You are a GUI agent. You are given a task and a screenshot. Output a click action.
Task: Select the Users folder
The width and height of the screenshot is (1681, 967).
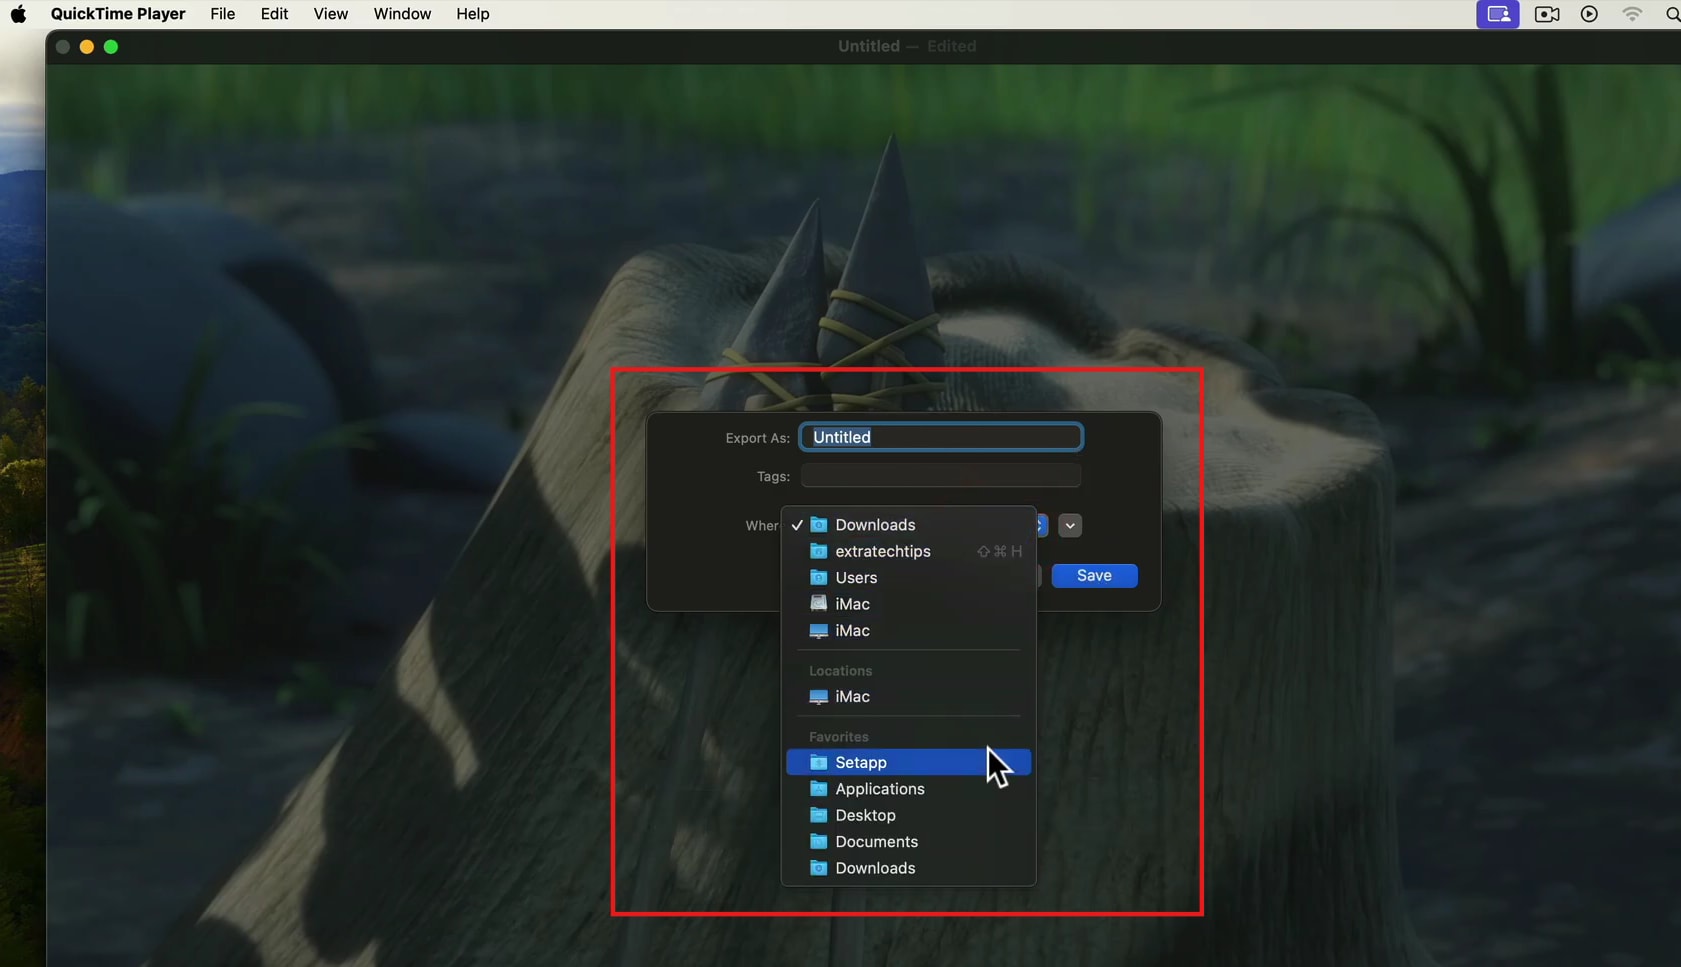tap(908, 578)
